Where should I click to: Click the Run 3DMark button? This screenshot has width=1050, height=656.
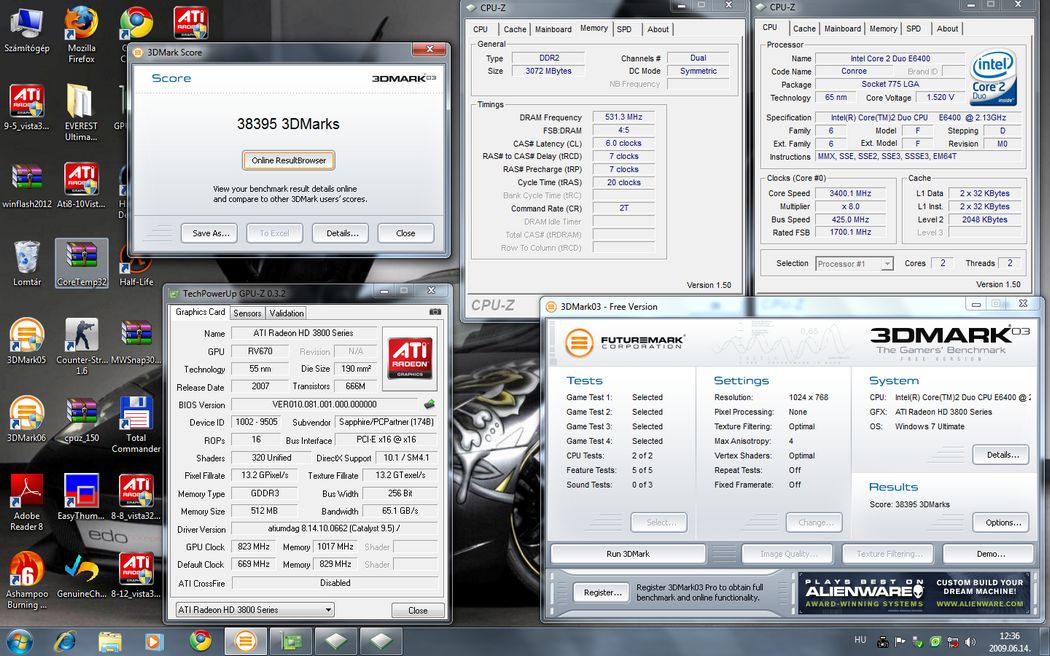click(627, 554)
